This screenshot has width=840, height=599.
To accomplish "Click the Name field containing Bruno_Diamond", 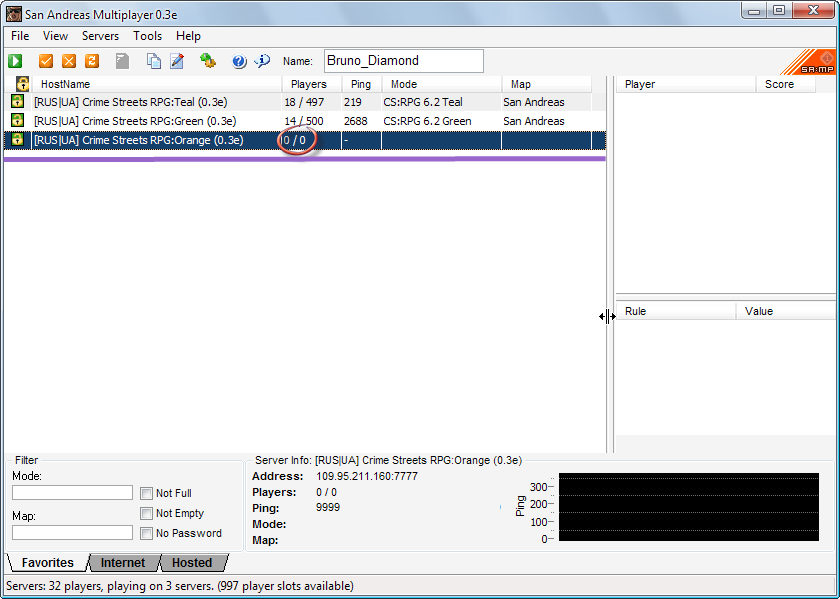I will click(404, 61).
